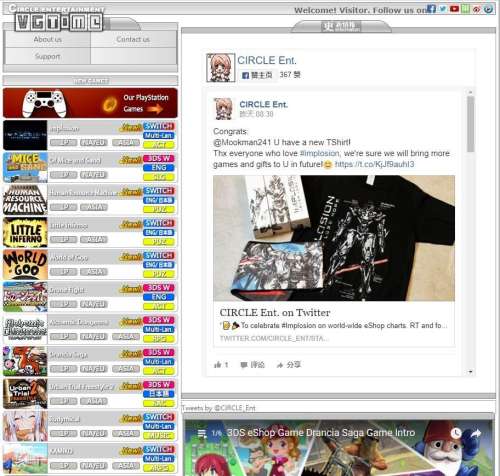Open the CIRCLE Ent. page title link
Screen dimensions: 500x476
(267, 60)
